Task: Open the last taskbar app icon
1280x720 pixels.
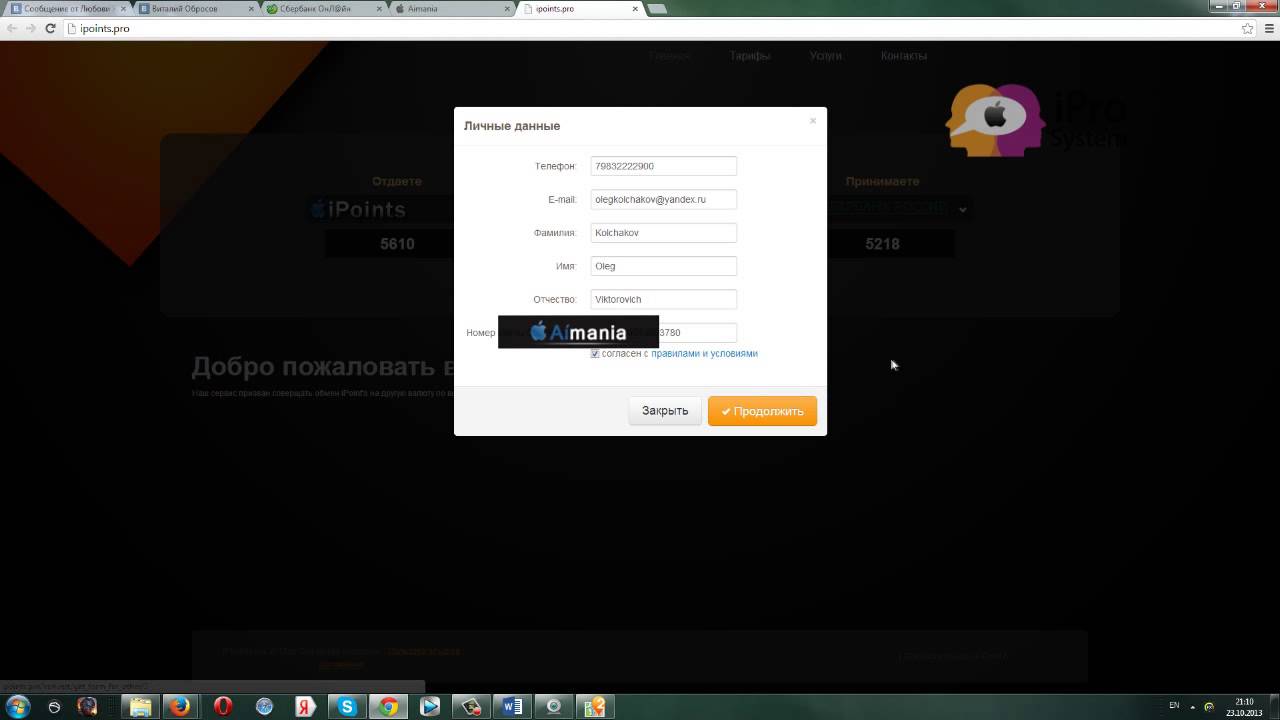Action: 595,707
